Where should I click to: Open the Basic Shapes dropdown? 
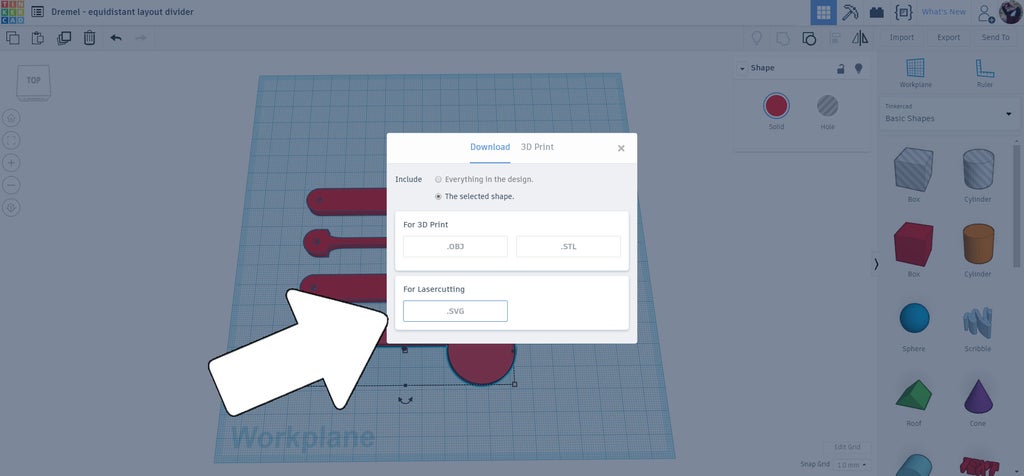pyautogui.click(x=950, y=114)
